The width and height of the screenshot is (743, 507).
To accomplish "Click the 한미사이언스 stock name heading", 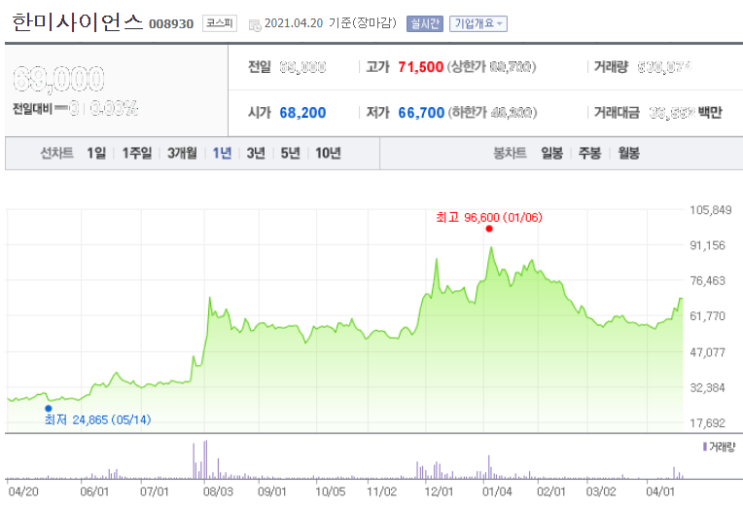I will [77, 22].
